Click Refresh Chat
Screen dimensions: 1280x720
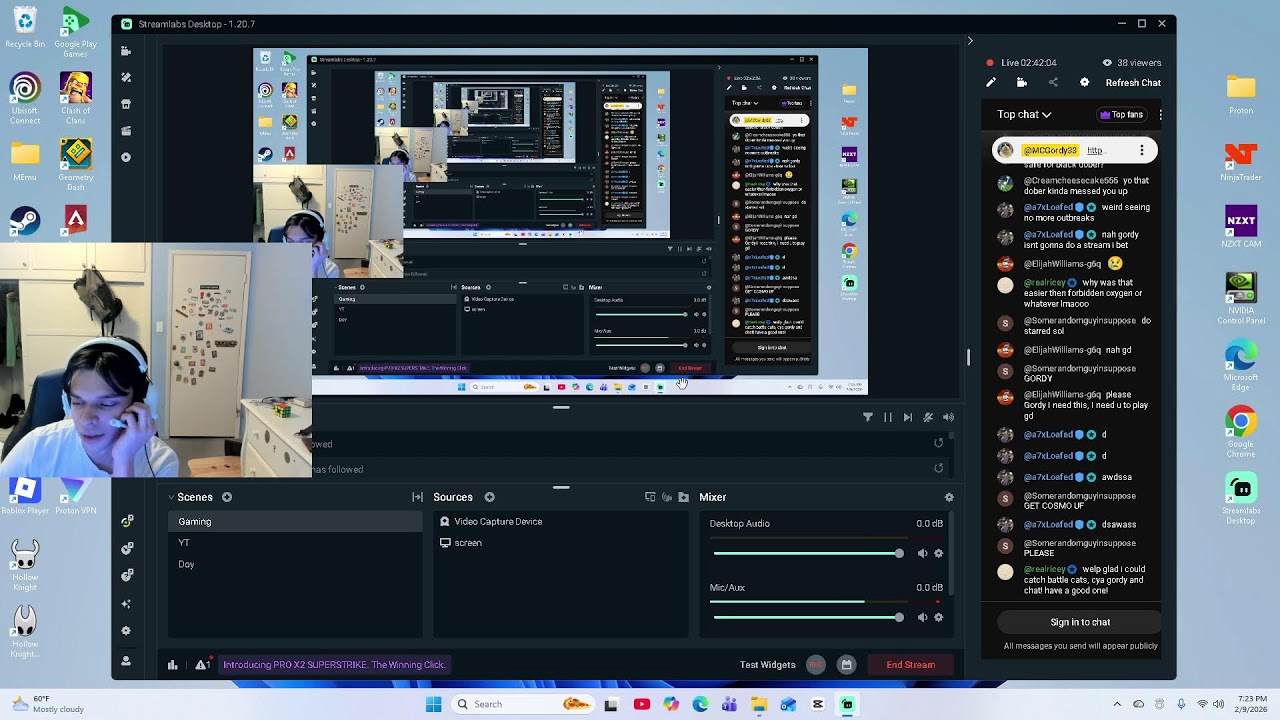coord(1133,83)
